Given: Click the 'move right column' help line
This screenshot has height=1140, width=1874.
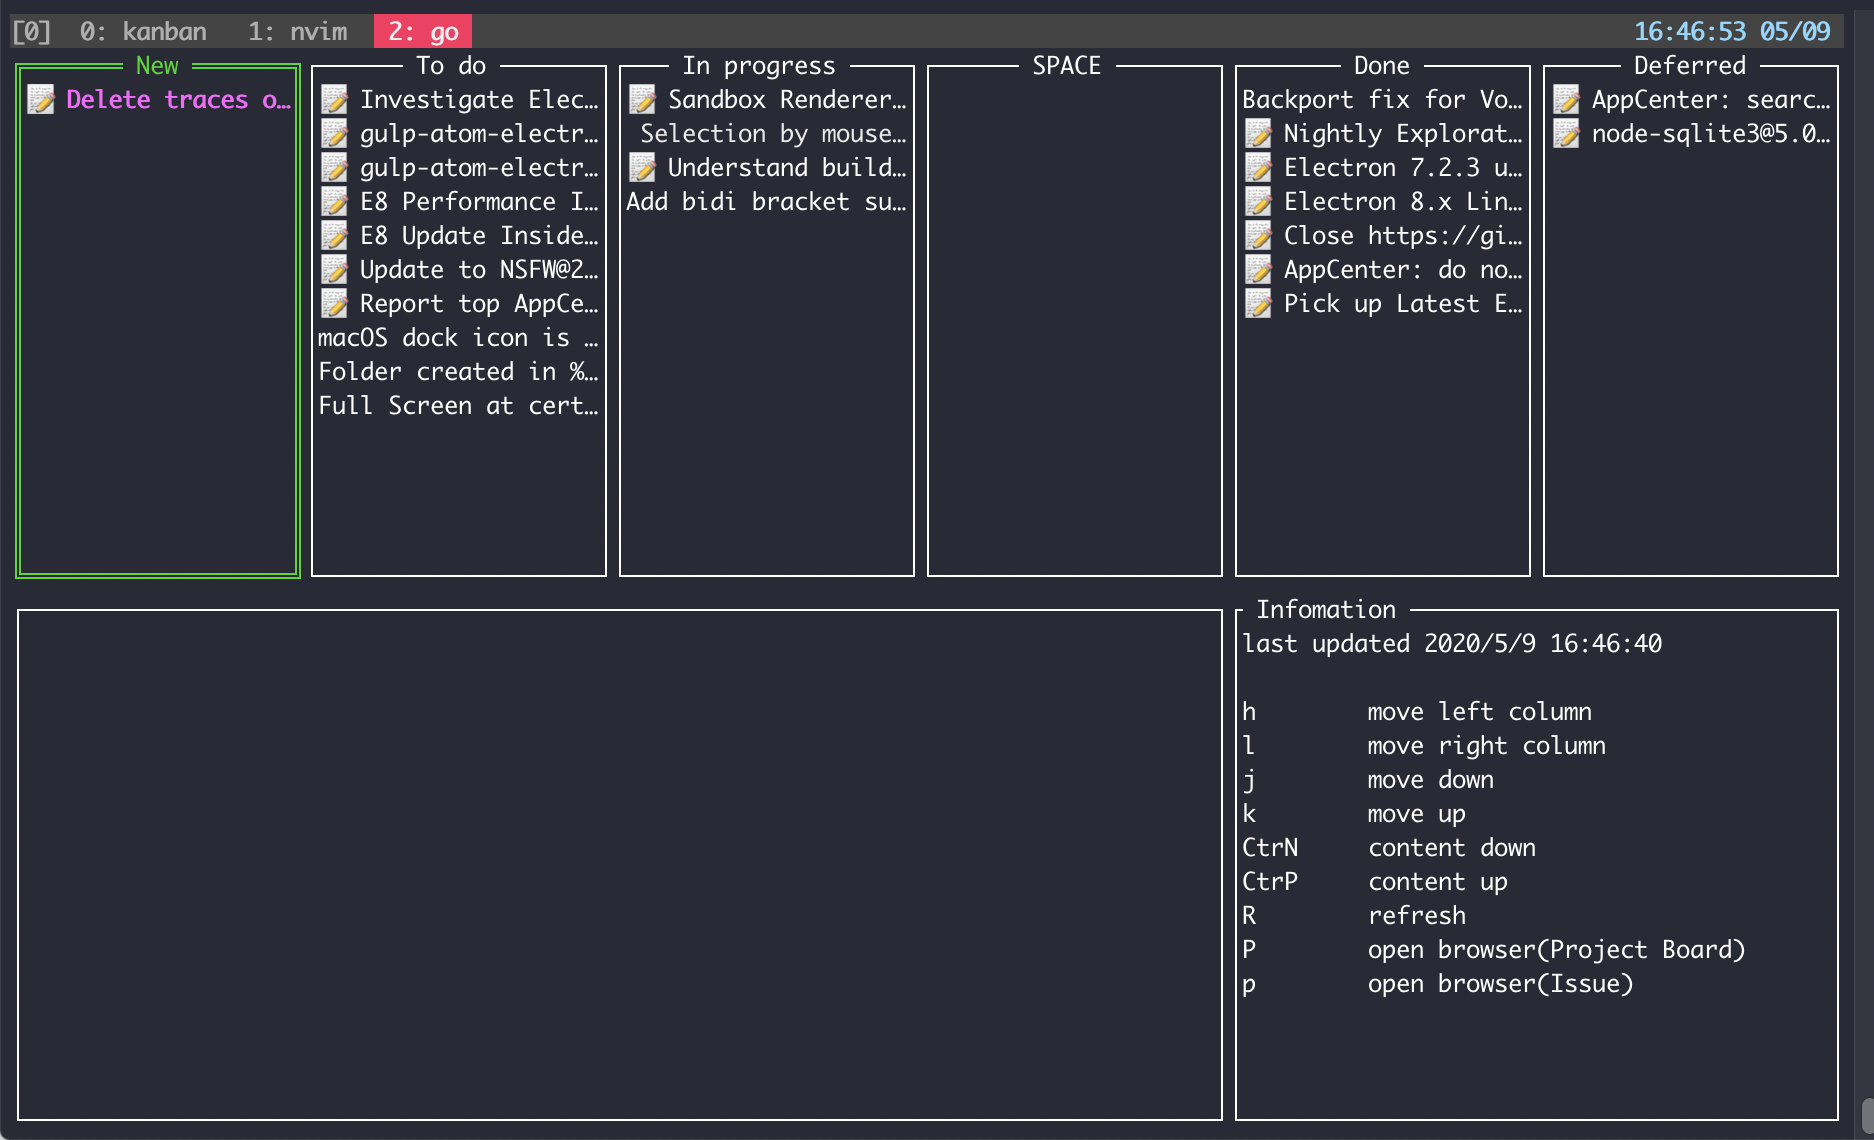Looking at the screenshot, I should [1424, 745].
